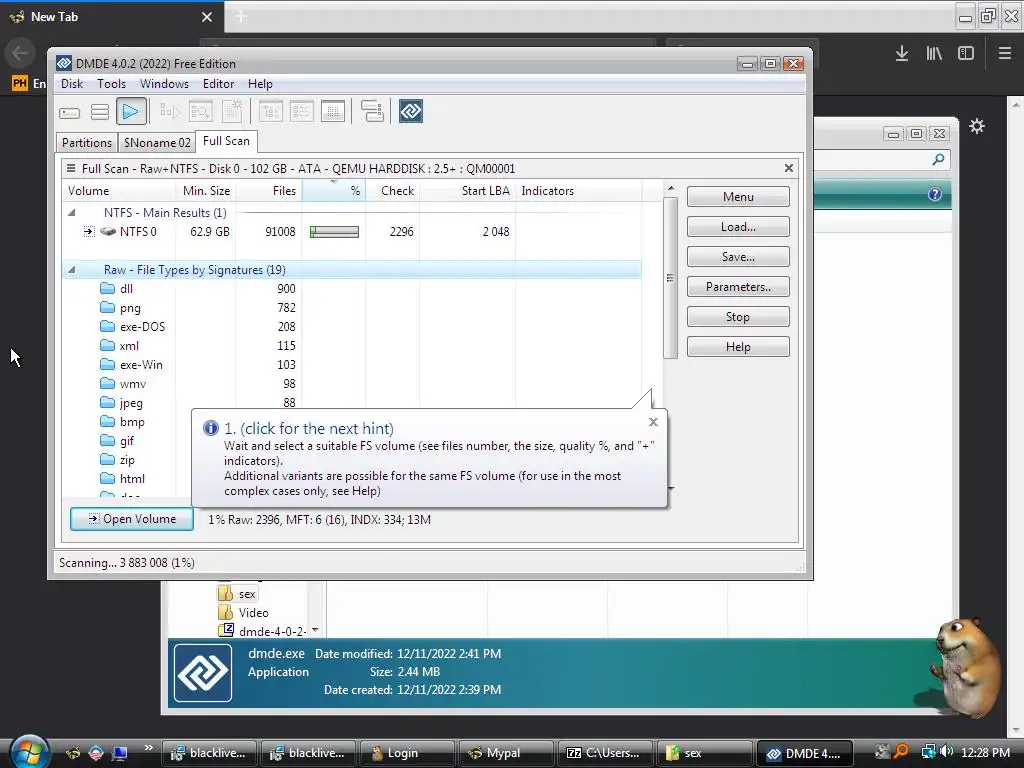
Task: Click the stacked panels toolbar icon beside logo
Action: [x=372, y=111]
